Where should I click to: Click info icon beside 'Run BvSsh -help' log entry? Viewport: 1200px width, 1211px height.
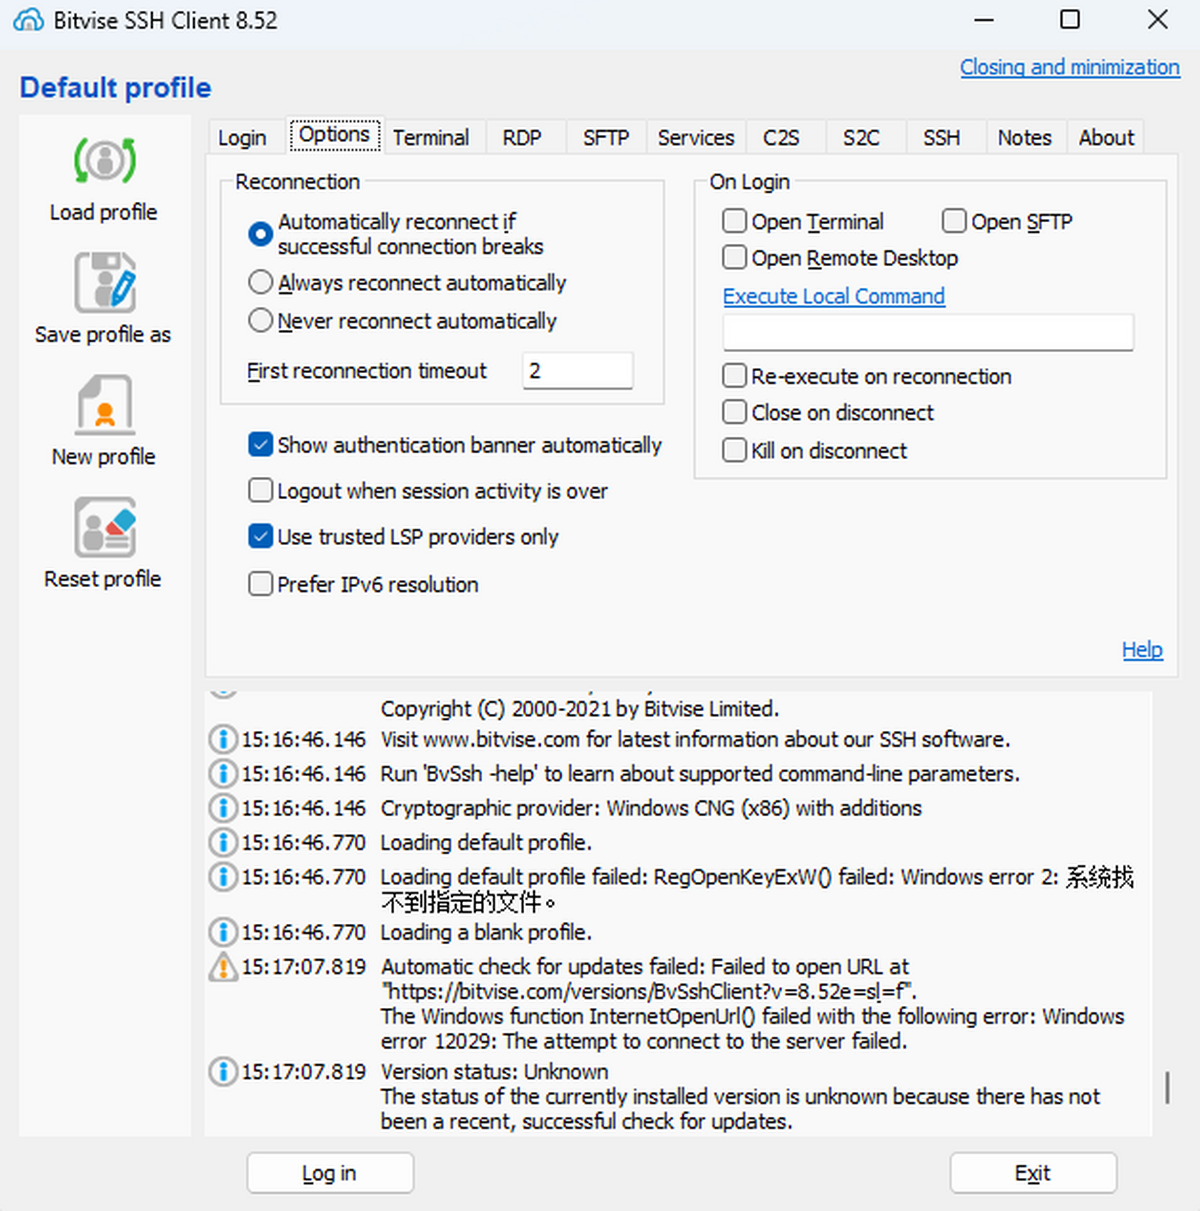click(222, 774)
